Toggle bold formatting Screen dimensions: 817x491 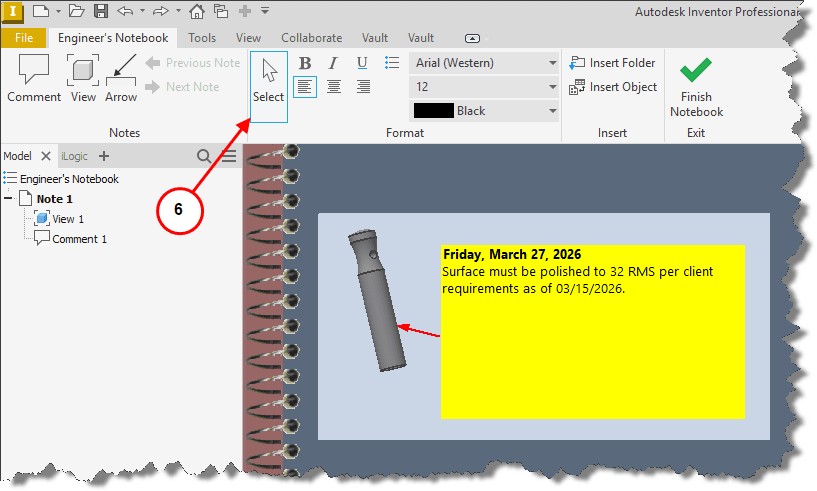tap(305, 63)
